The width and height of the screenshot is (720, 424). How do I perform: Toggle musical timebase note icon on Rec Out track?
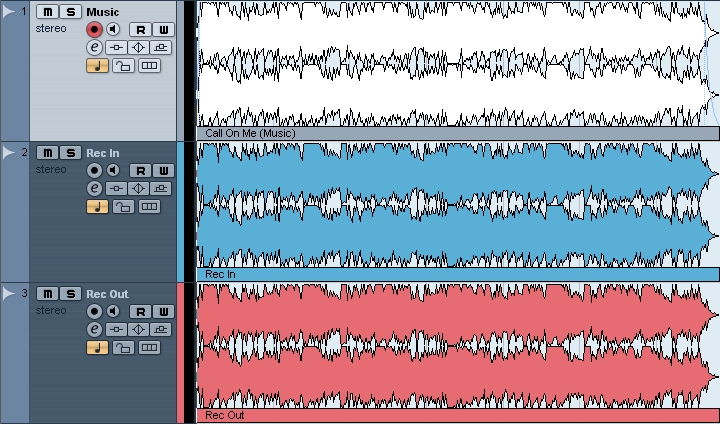coord(97,348)
